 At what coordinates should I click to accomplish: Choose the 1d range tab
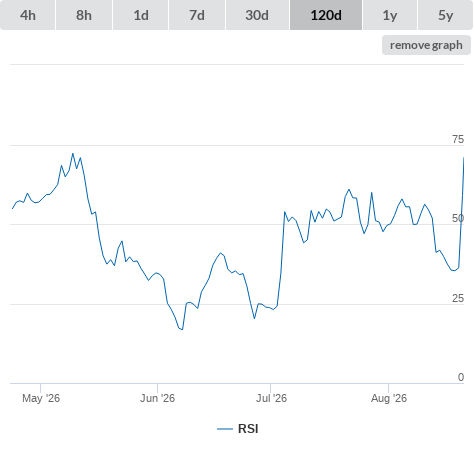coord(141,15)
